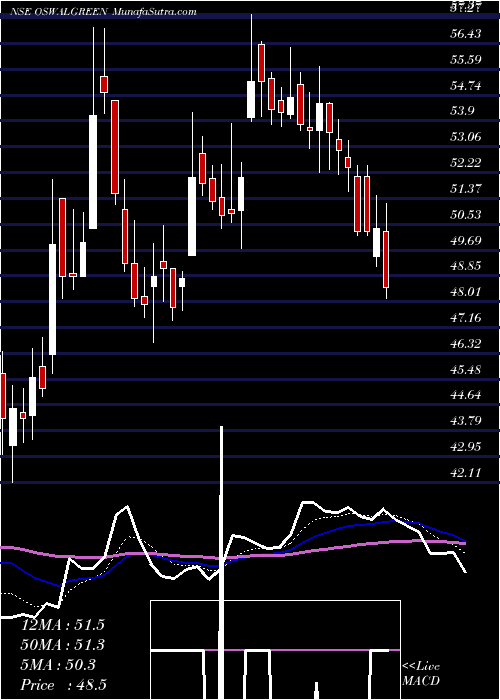
Task: Click the 46.32 price axis label
Action: pyautogui.click(x=466, y=343)
